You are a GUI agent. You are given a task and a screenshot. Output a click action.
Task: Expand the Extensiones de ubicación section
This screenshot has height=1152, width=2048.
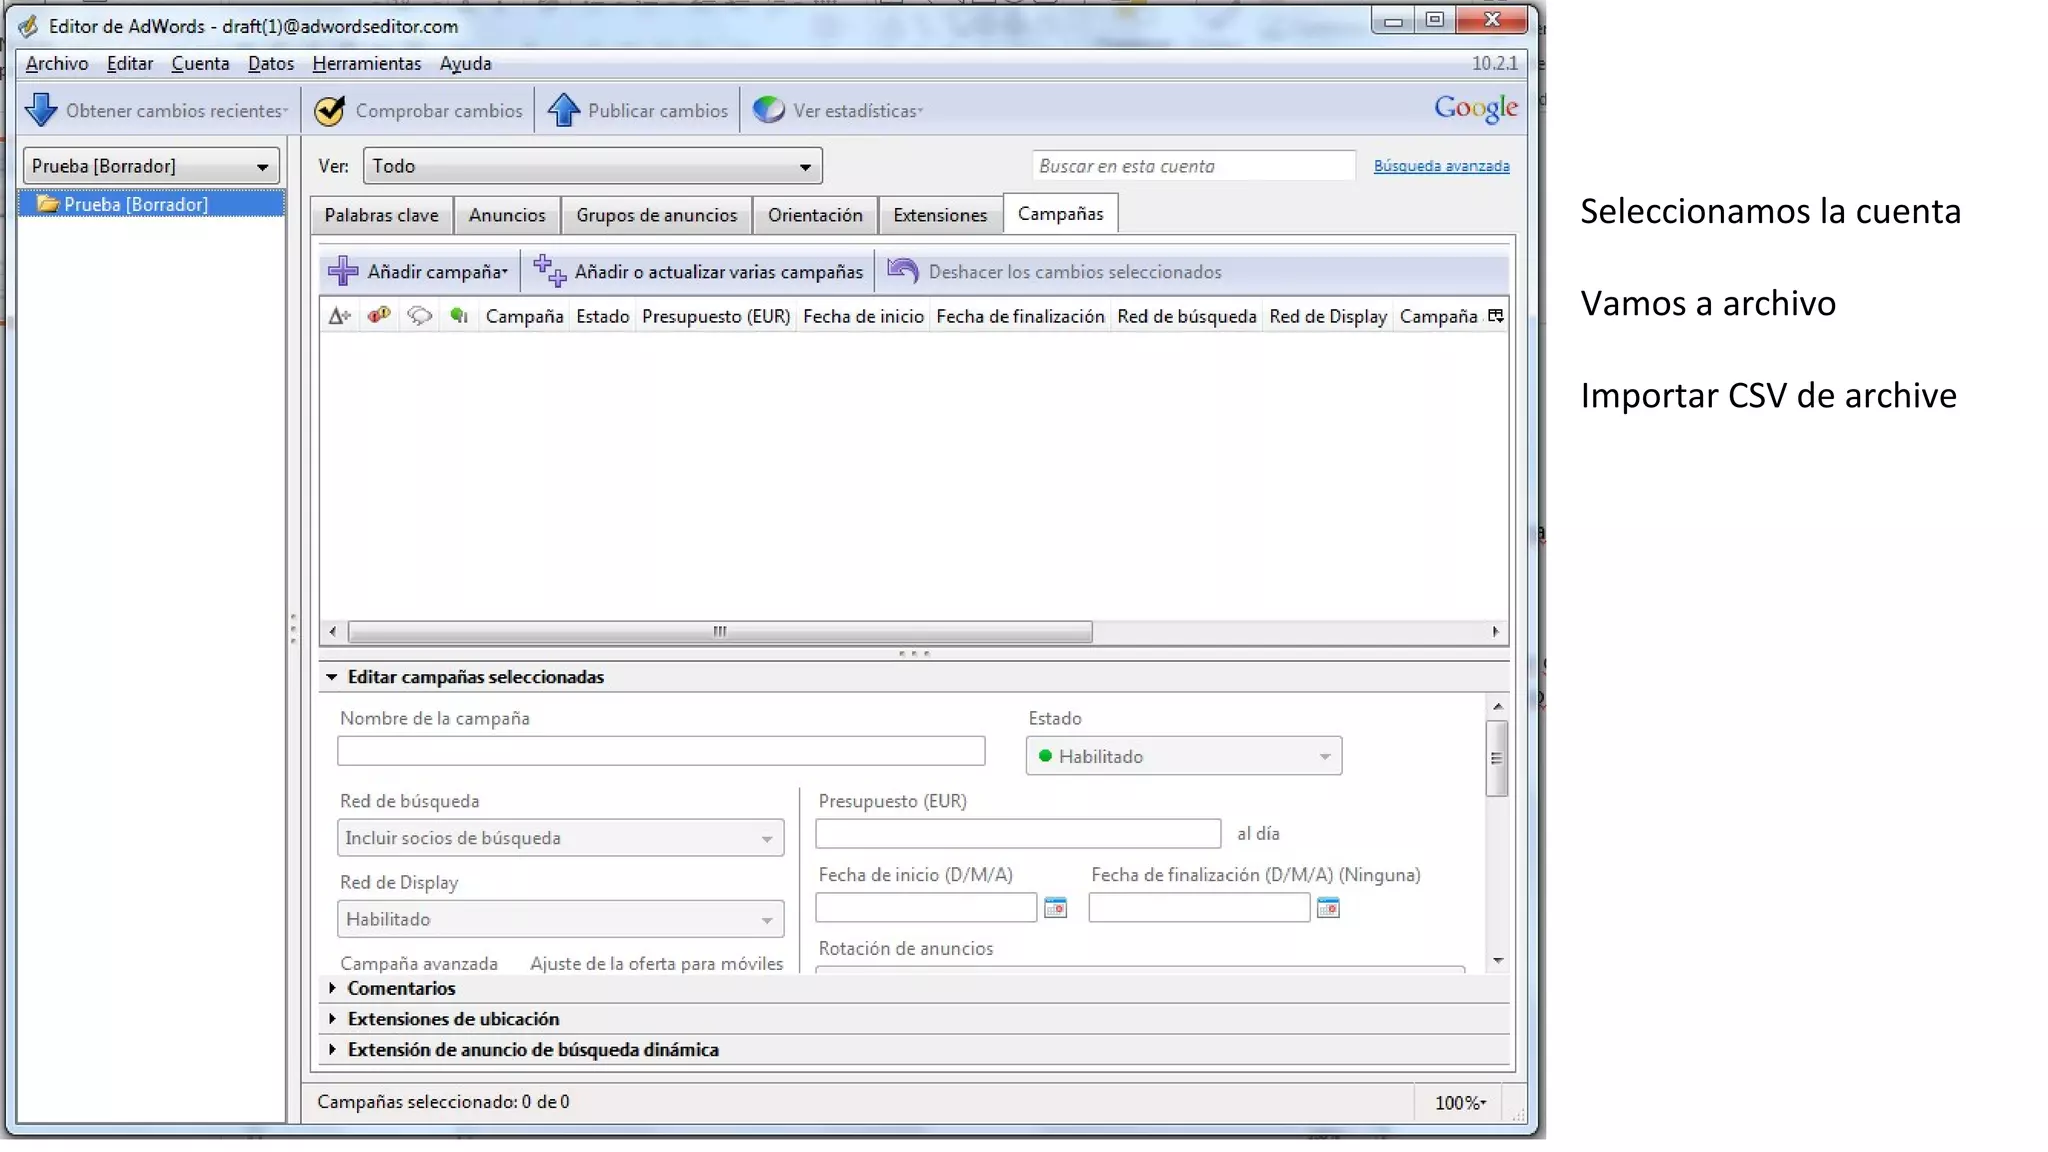tap(332, 1019)
